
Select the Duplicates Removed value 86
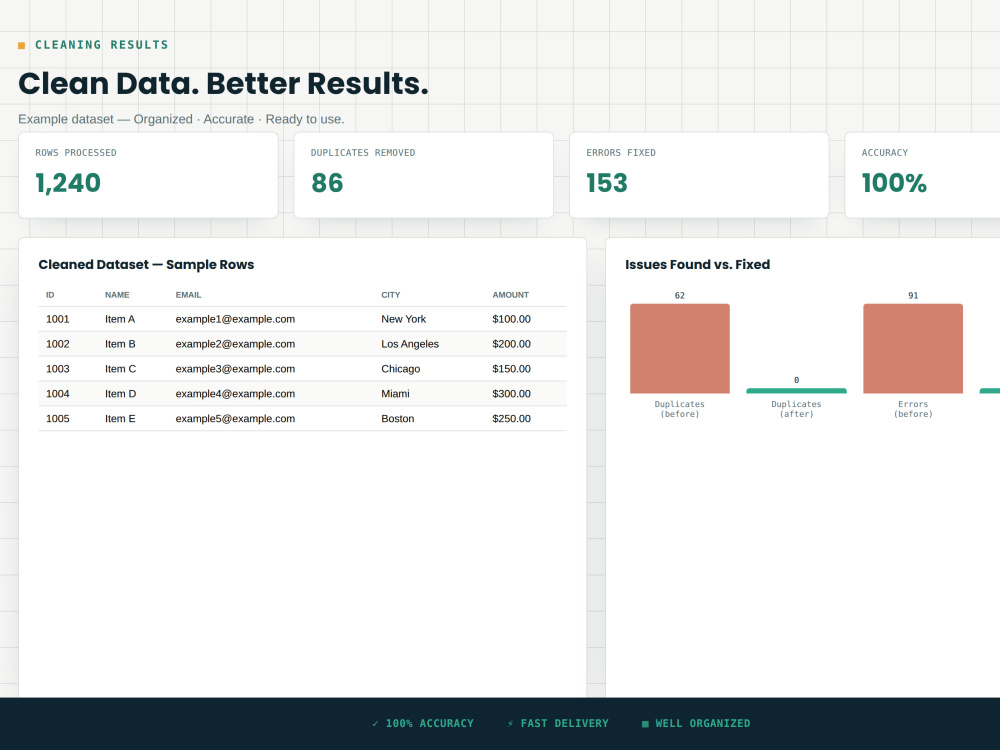coord(327,183)
